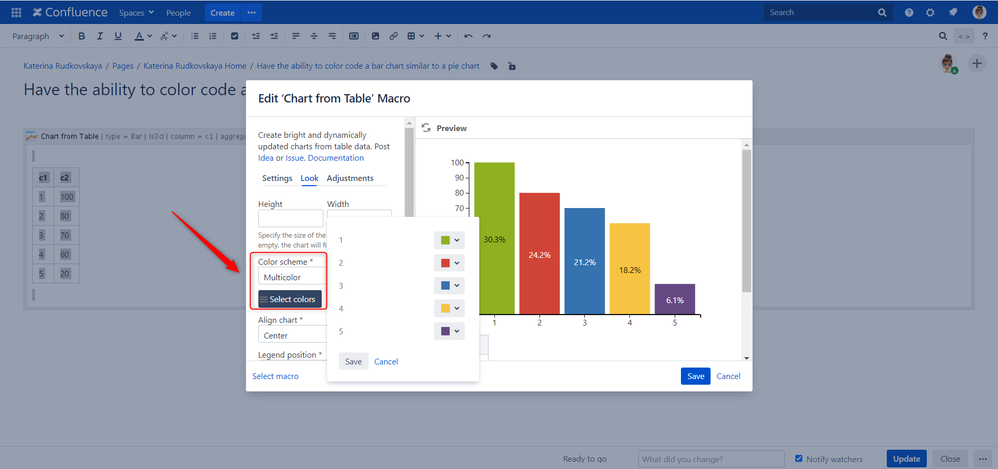The width and height of the screenshot is (998, 469).
Task: Click the indent icon
Action: click(x=274, y=36)
